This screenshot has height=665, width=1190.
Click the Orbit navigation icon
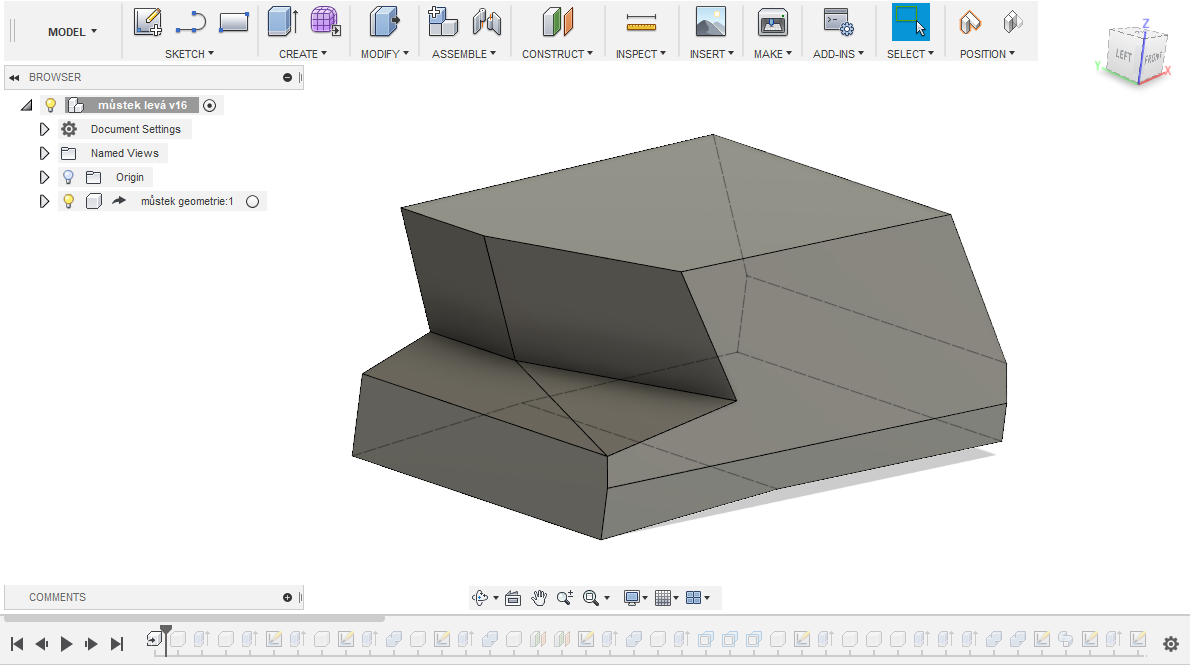(480, 598)
